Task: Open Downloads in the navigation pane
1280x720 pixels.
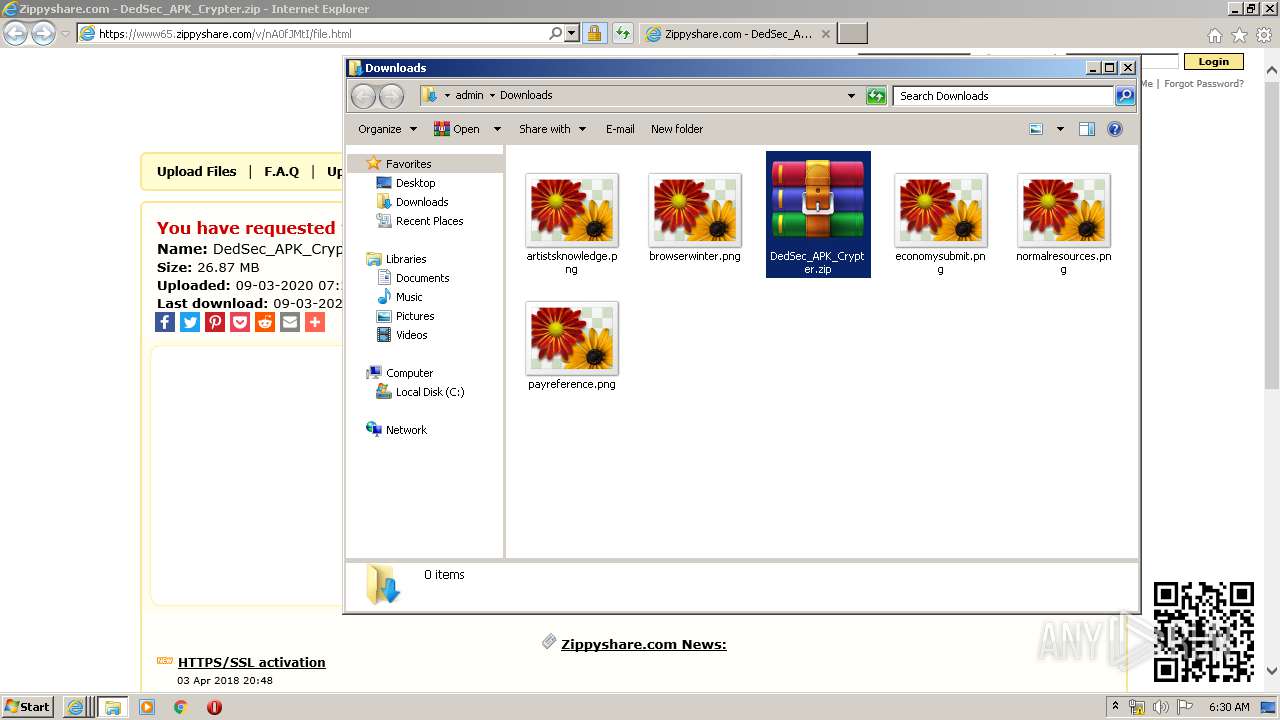Action: (421, 202)
